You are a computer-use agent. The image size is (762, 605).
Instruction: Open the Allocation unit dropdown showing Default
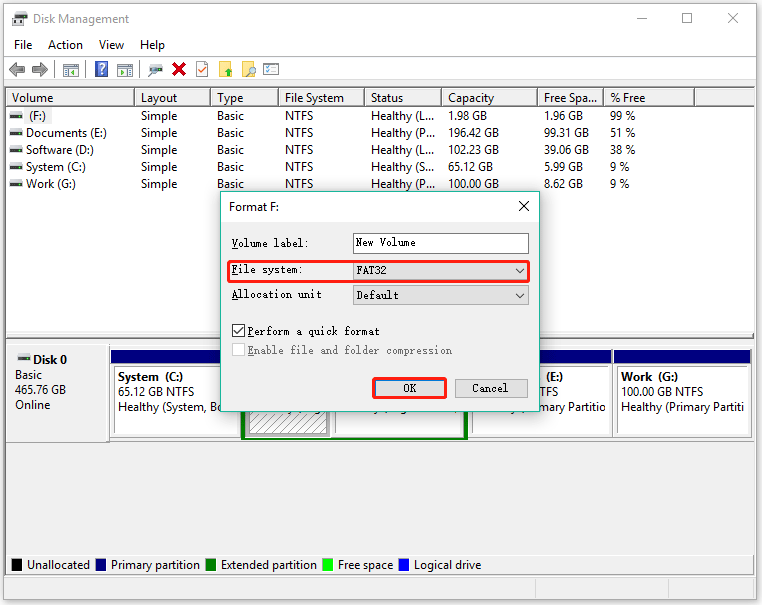441,295
